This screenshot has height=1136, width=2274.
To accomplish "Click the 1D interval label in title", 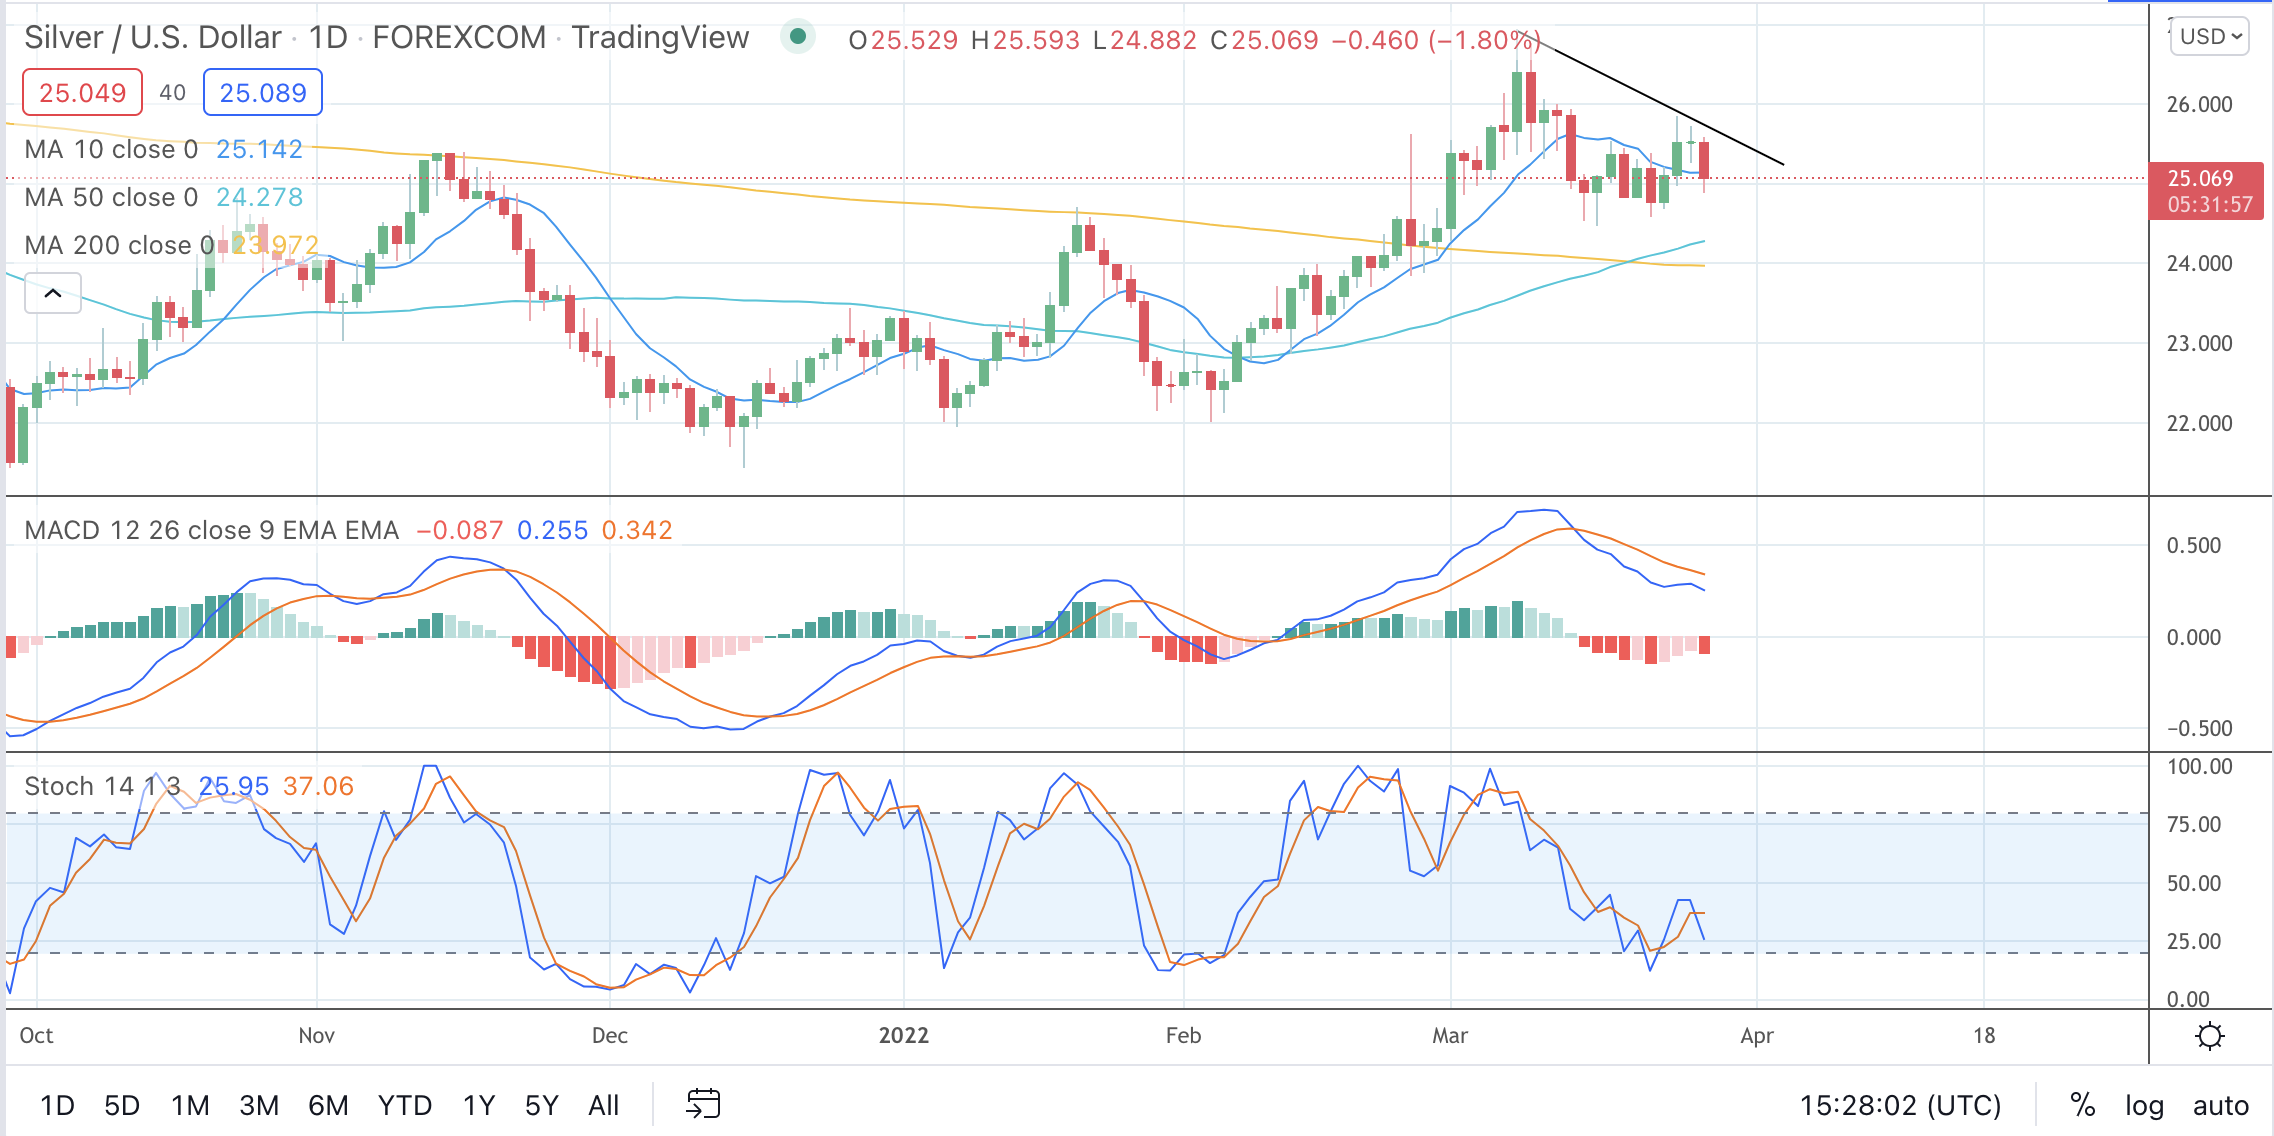I will (328, 37).
